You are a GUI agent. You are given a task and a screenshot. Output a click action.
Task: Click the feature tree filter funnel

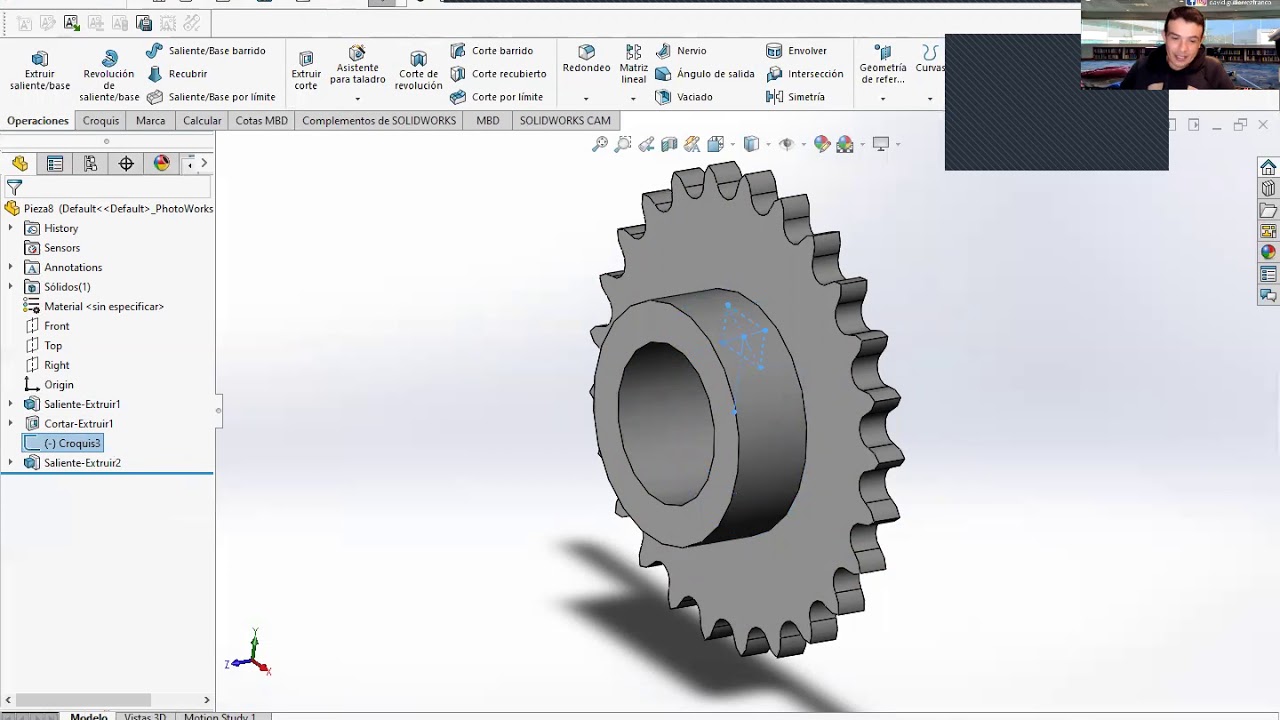[x=14, y=187]
